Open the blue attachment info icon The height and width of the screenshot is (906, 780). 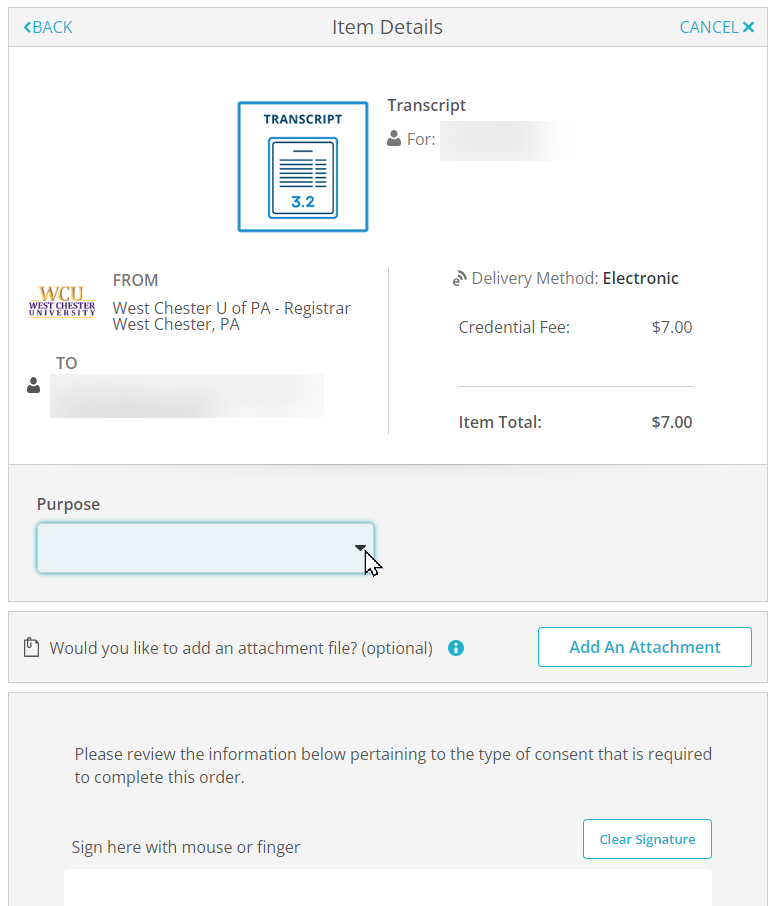[x=456, y=648]
